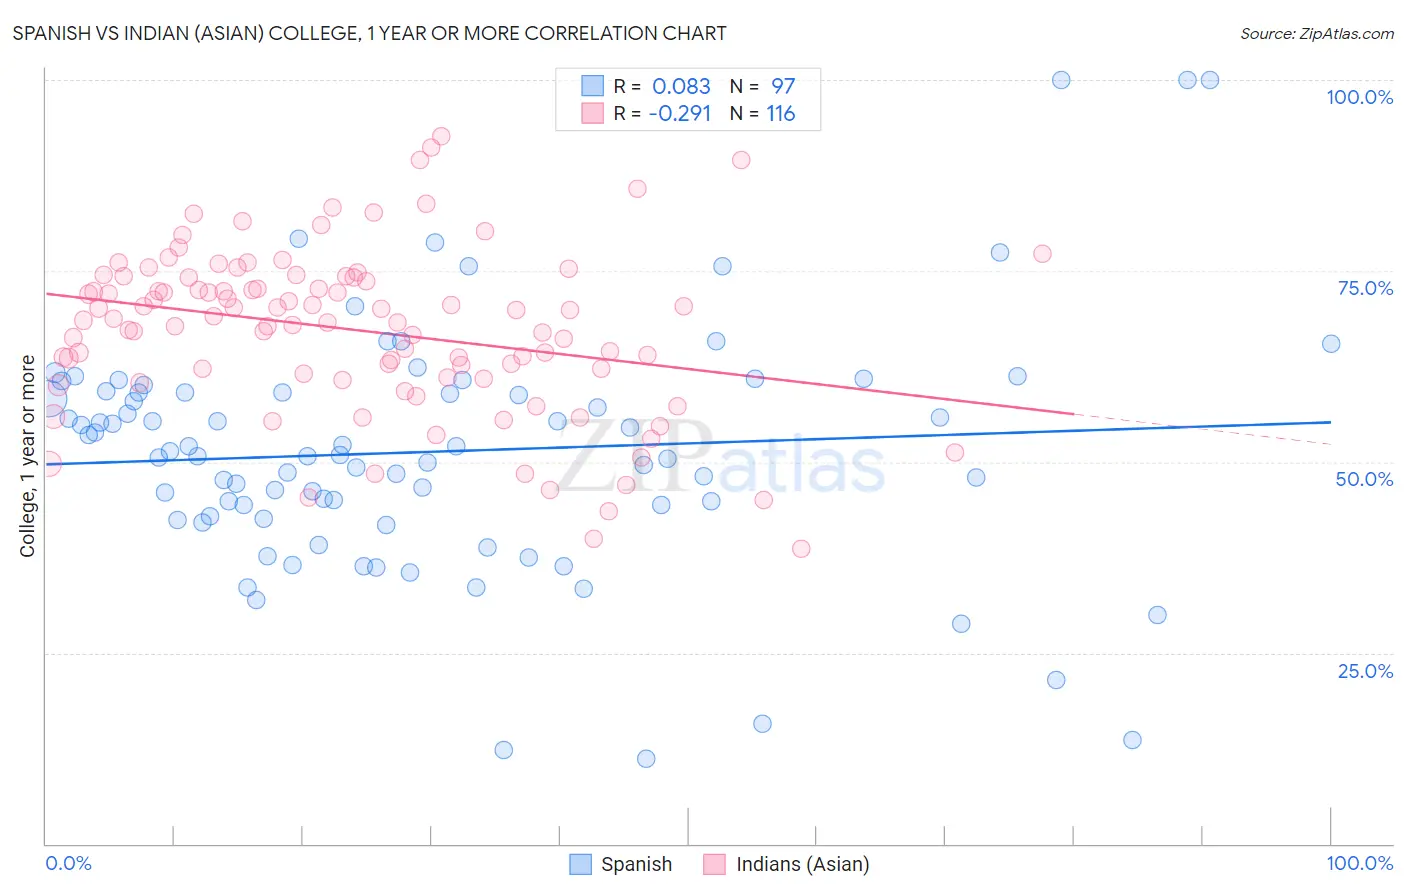Screen dimensions: 1406x892
Task: Click the chart title text
Action: [x=369, y=33]
